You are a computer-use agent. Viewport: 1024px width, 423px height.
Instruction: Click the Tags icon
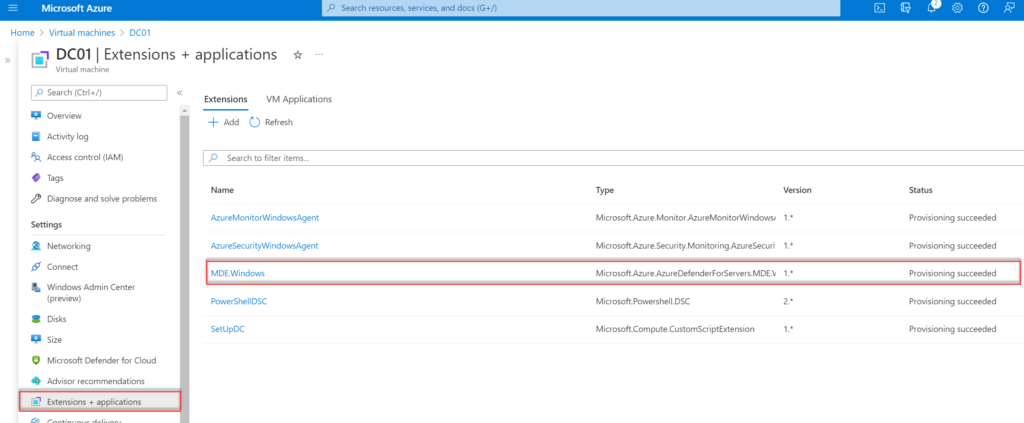click(37, 178)
